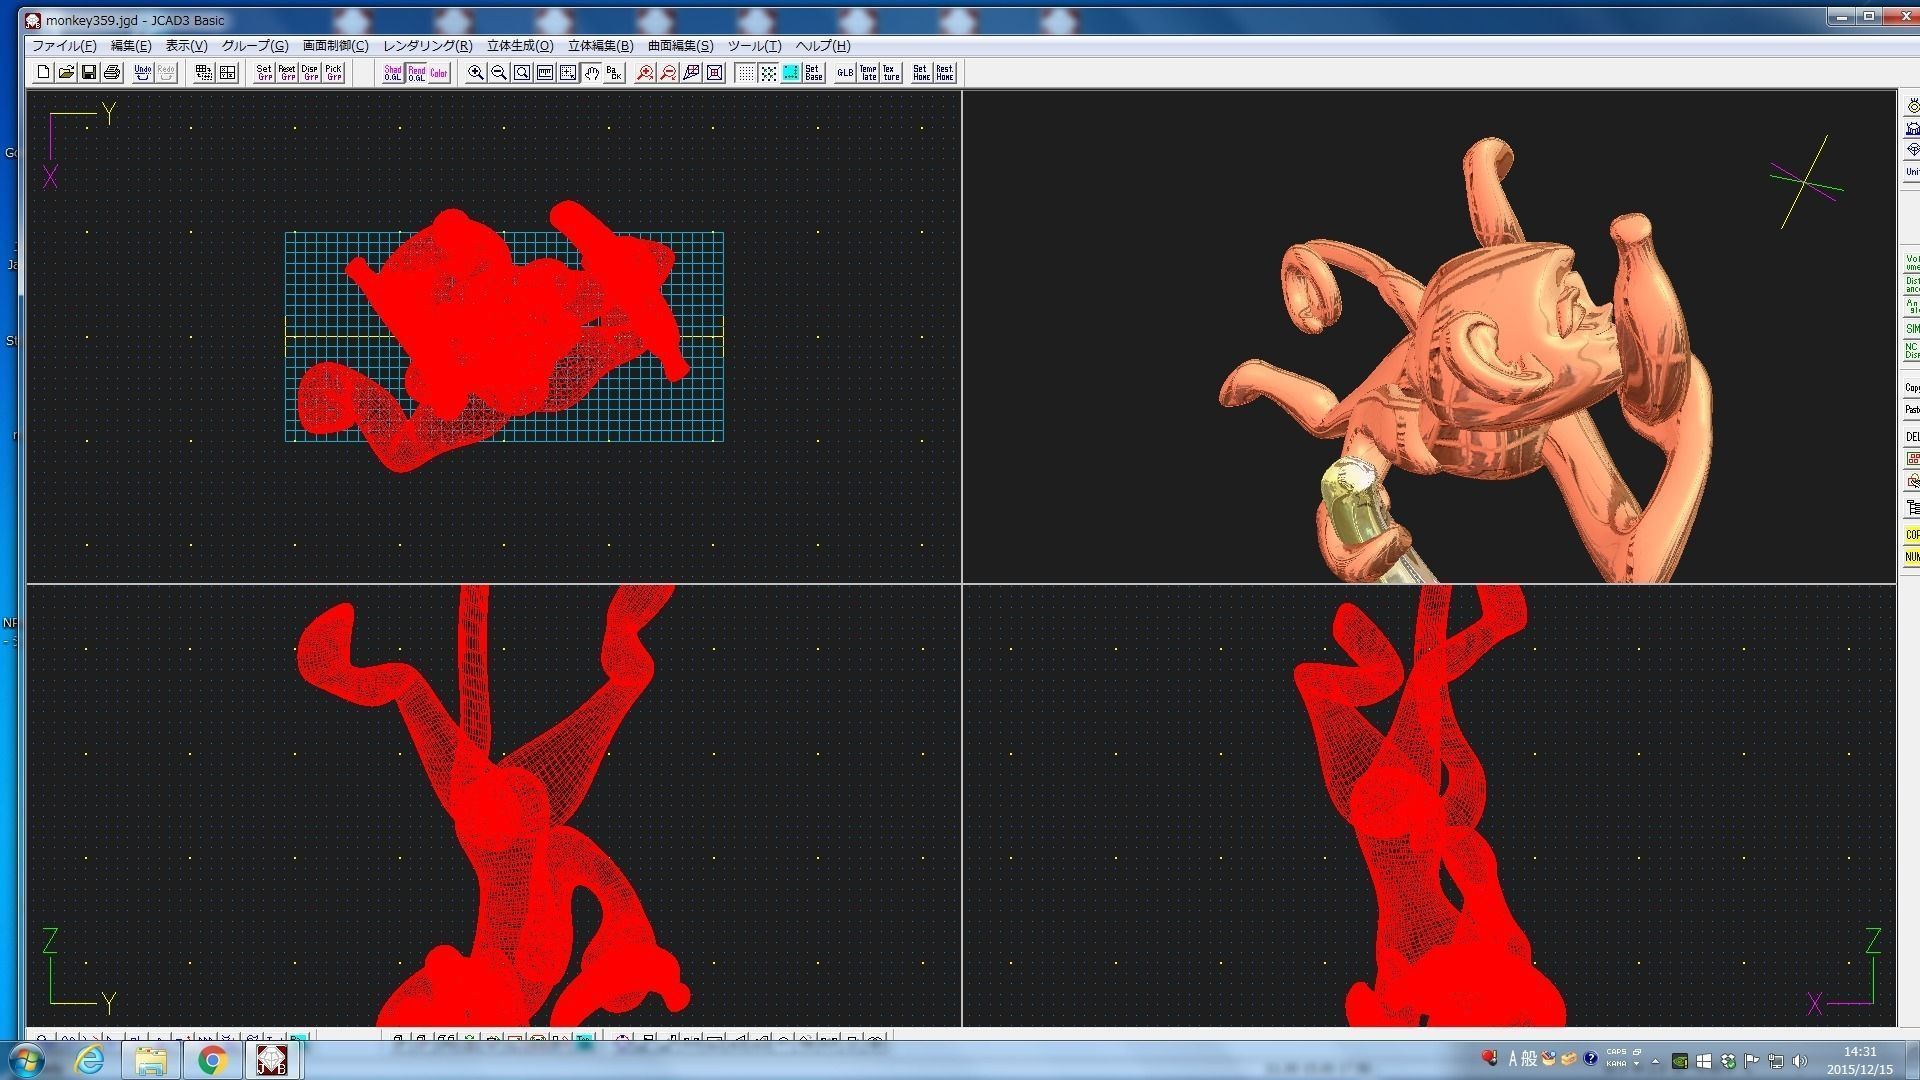The width and height of the screenshot is (1920, 1080).
Task: Click the Disp Grp toolbar button
Action: click(310, 72)
